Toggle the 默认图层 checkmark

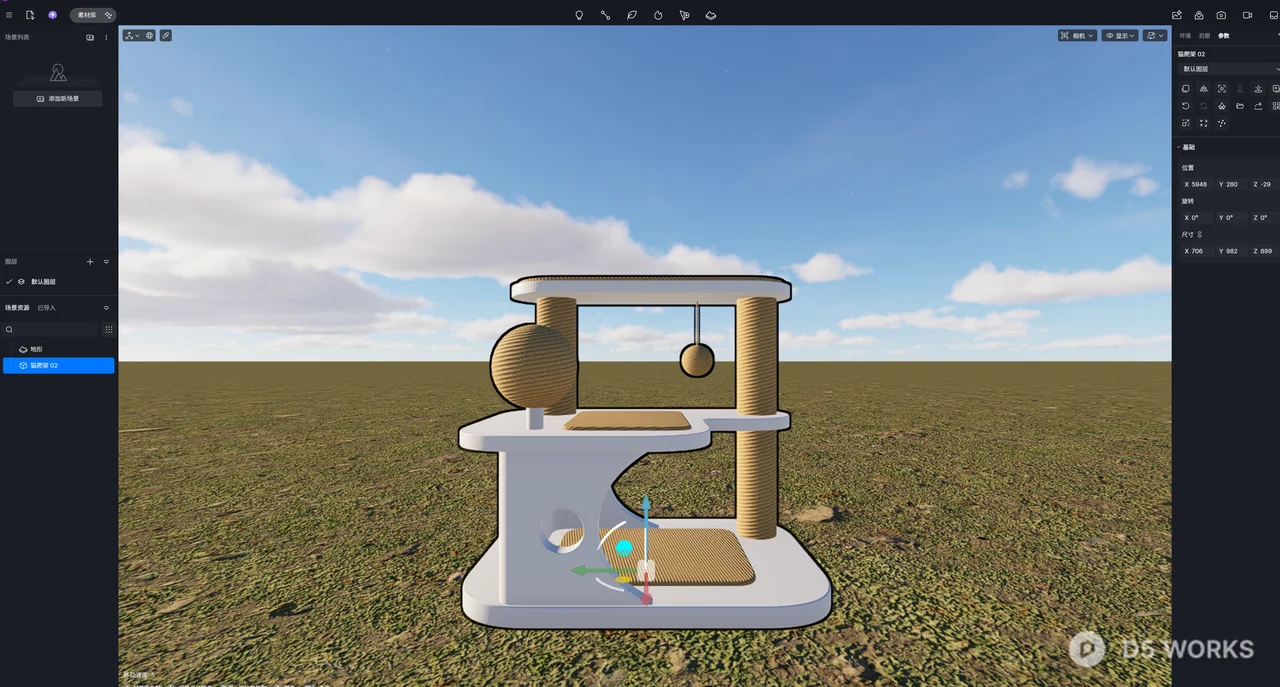(x=9, y=282)
